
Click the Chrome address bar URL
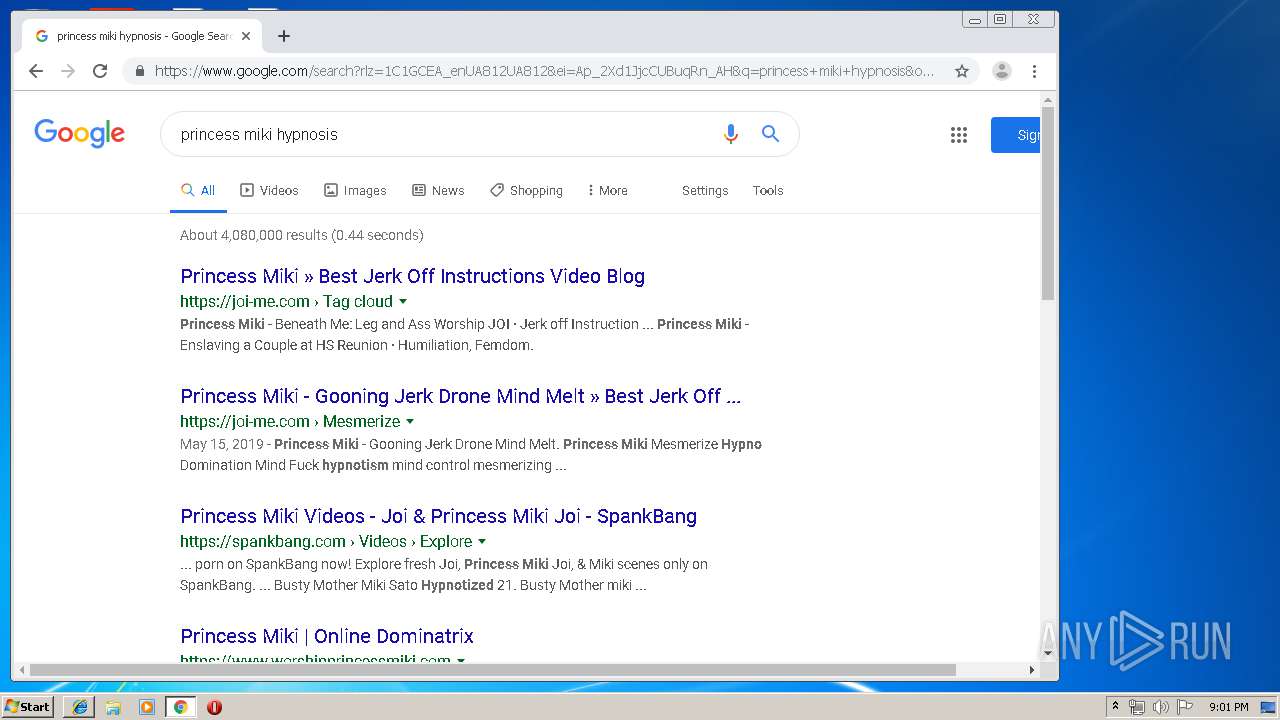pos(545,71)
